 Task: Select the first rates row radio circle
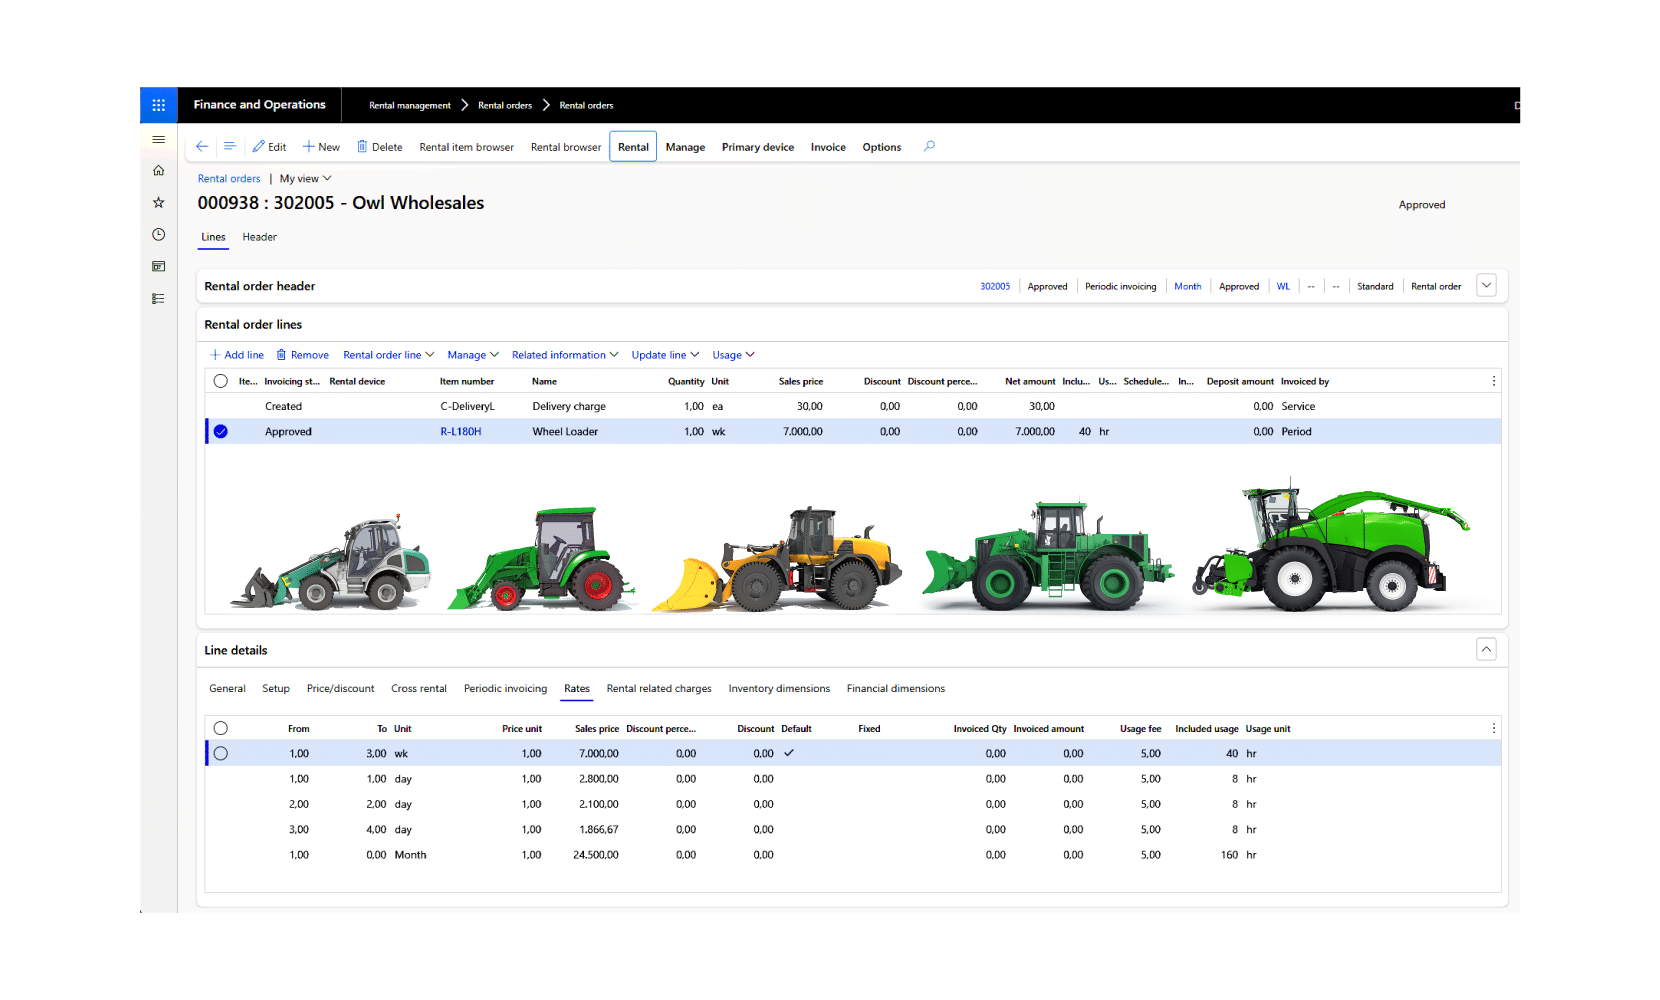221,754
